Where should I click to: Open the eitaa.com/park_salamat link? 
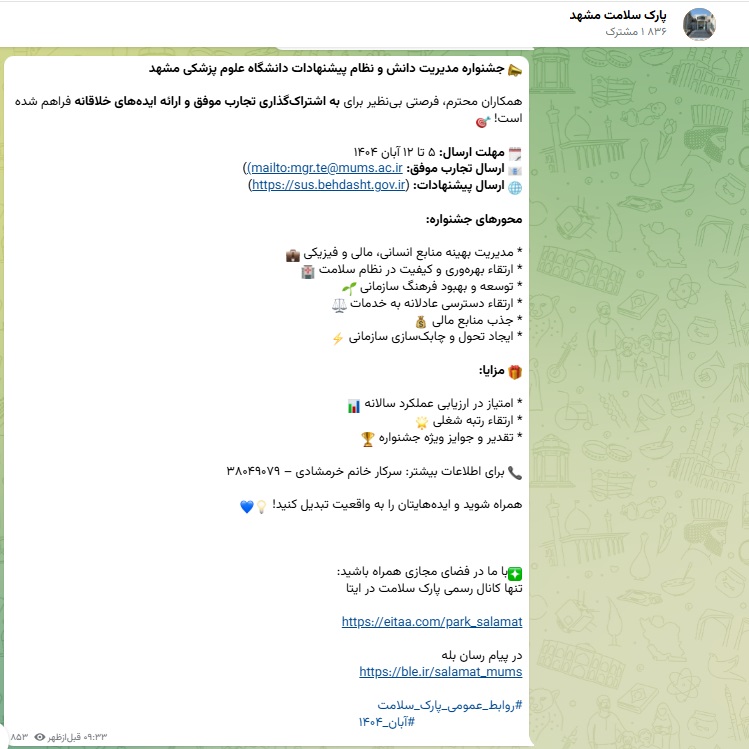(432, 621)
